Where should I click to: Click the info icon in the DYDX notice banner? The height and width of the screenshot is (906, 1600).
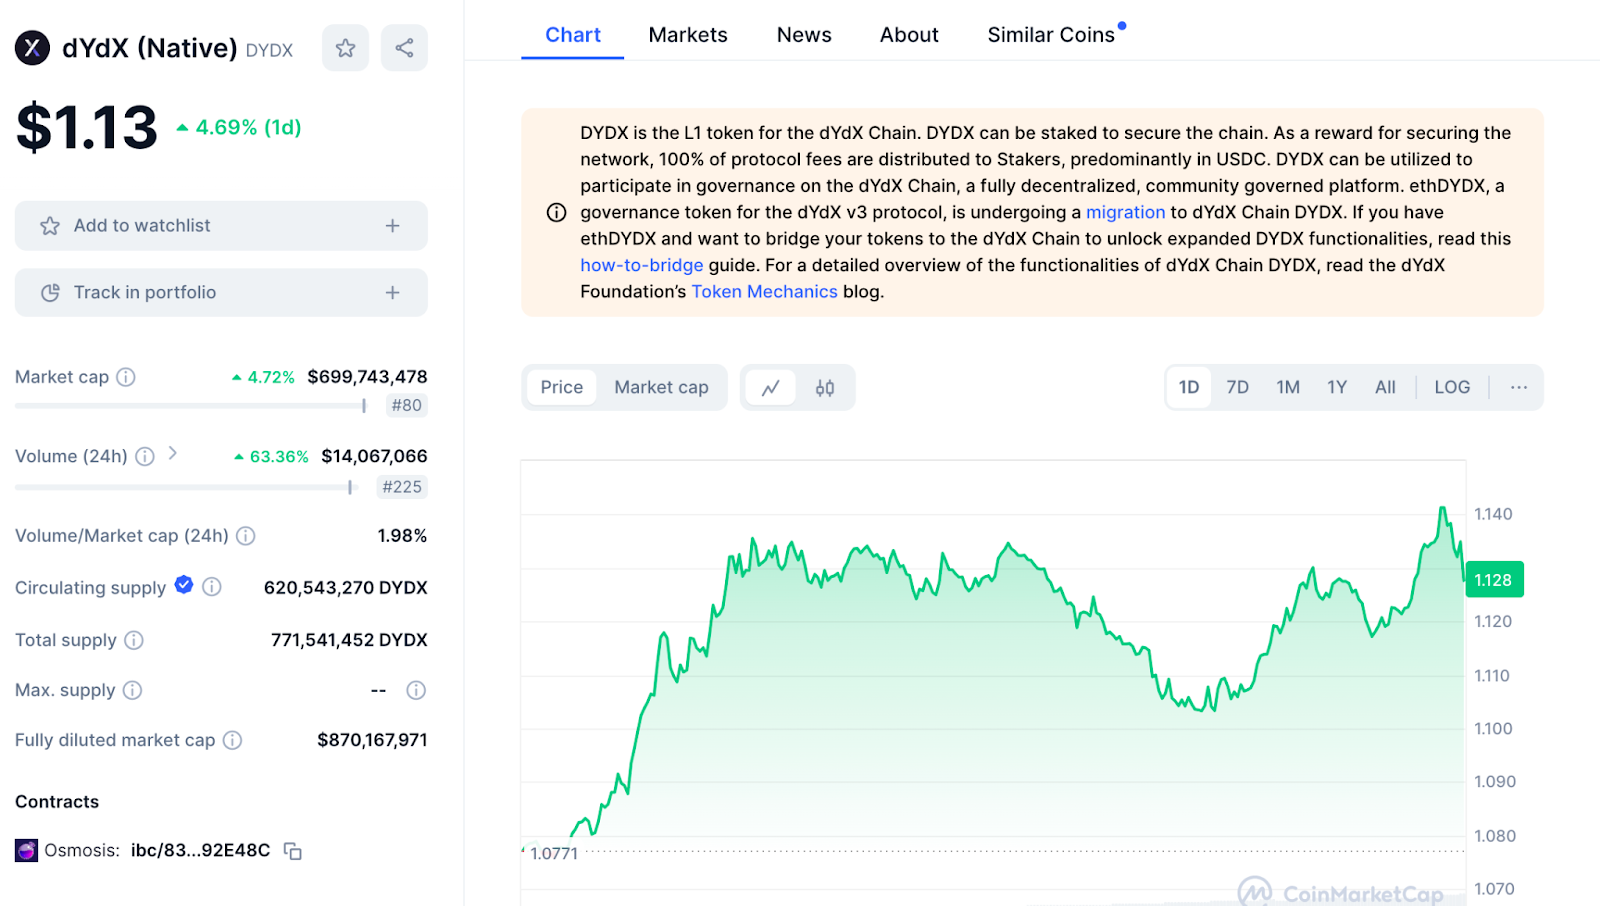[x=557, y=212]
